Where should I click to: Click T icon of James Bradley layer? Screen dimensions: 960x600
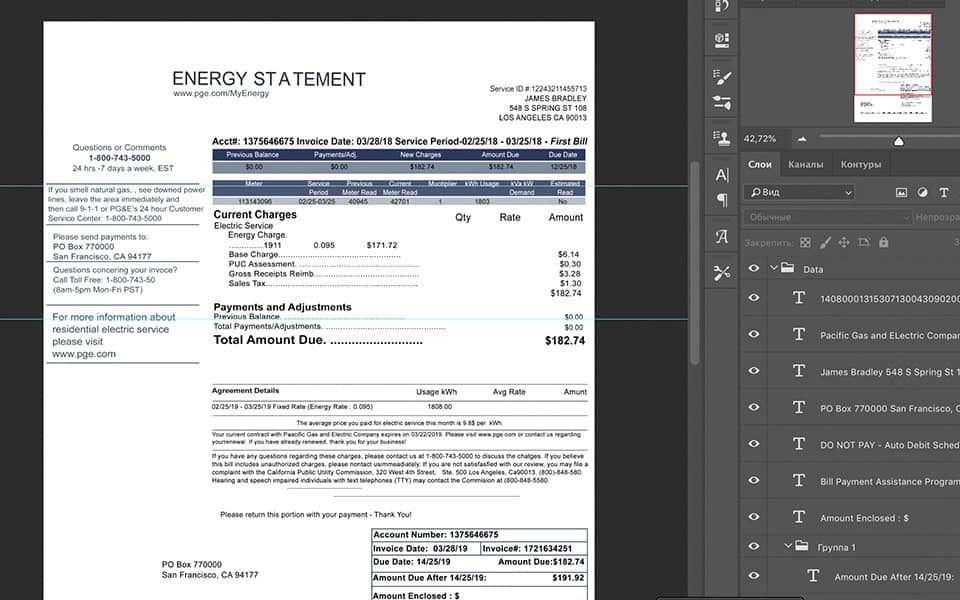tap(798, 371)
